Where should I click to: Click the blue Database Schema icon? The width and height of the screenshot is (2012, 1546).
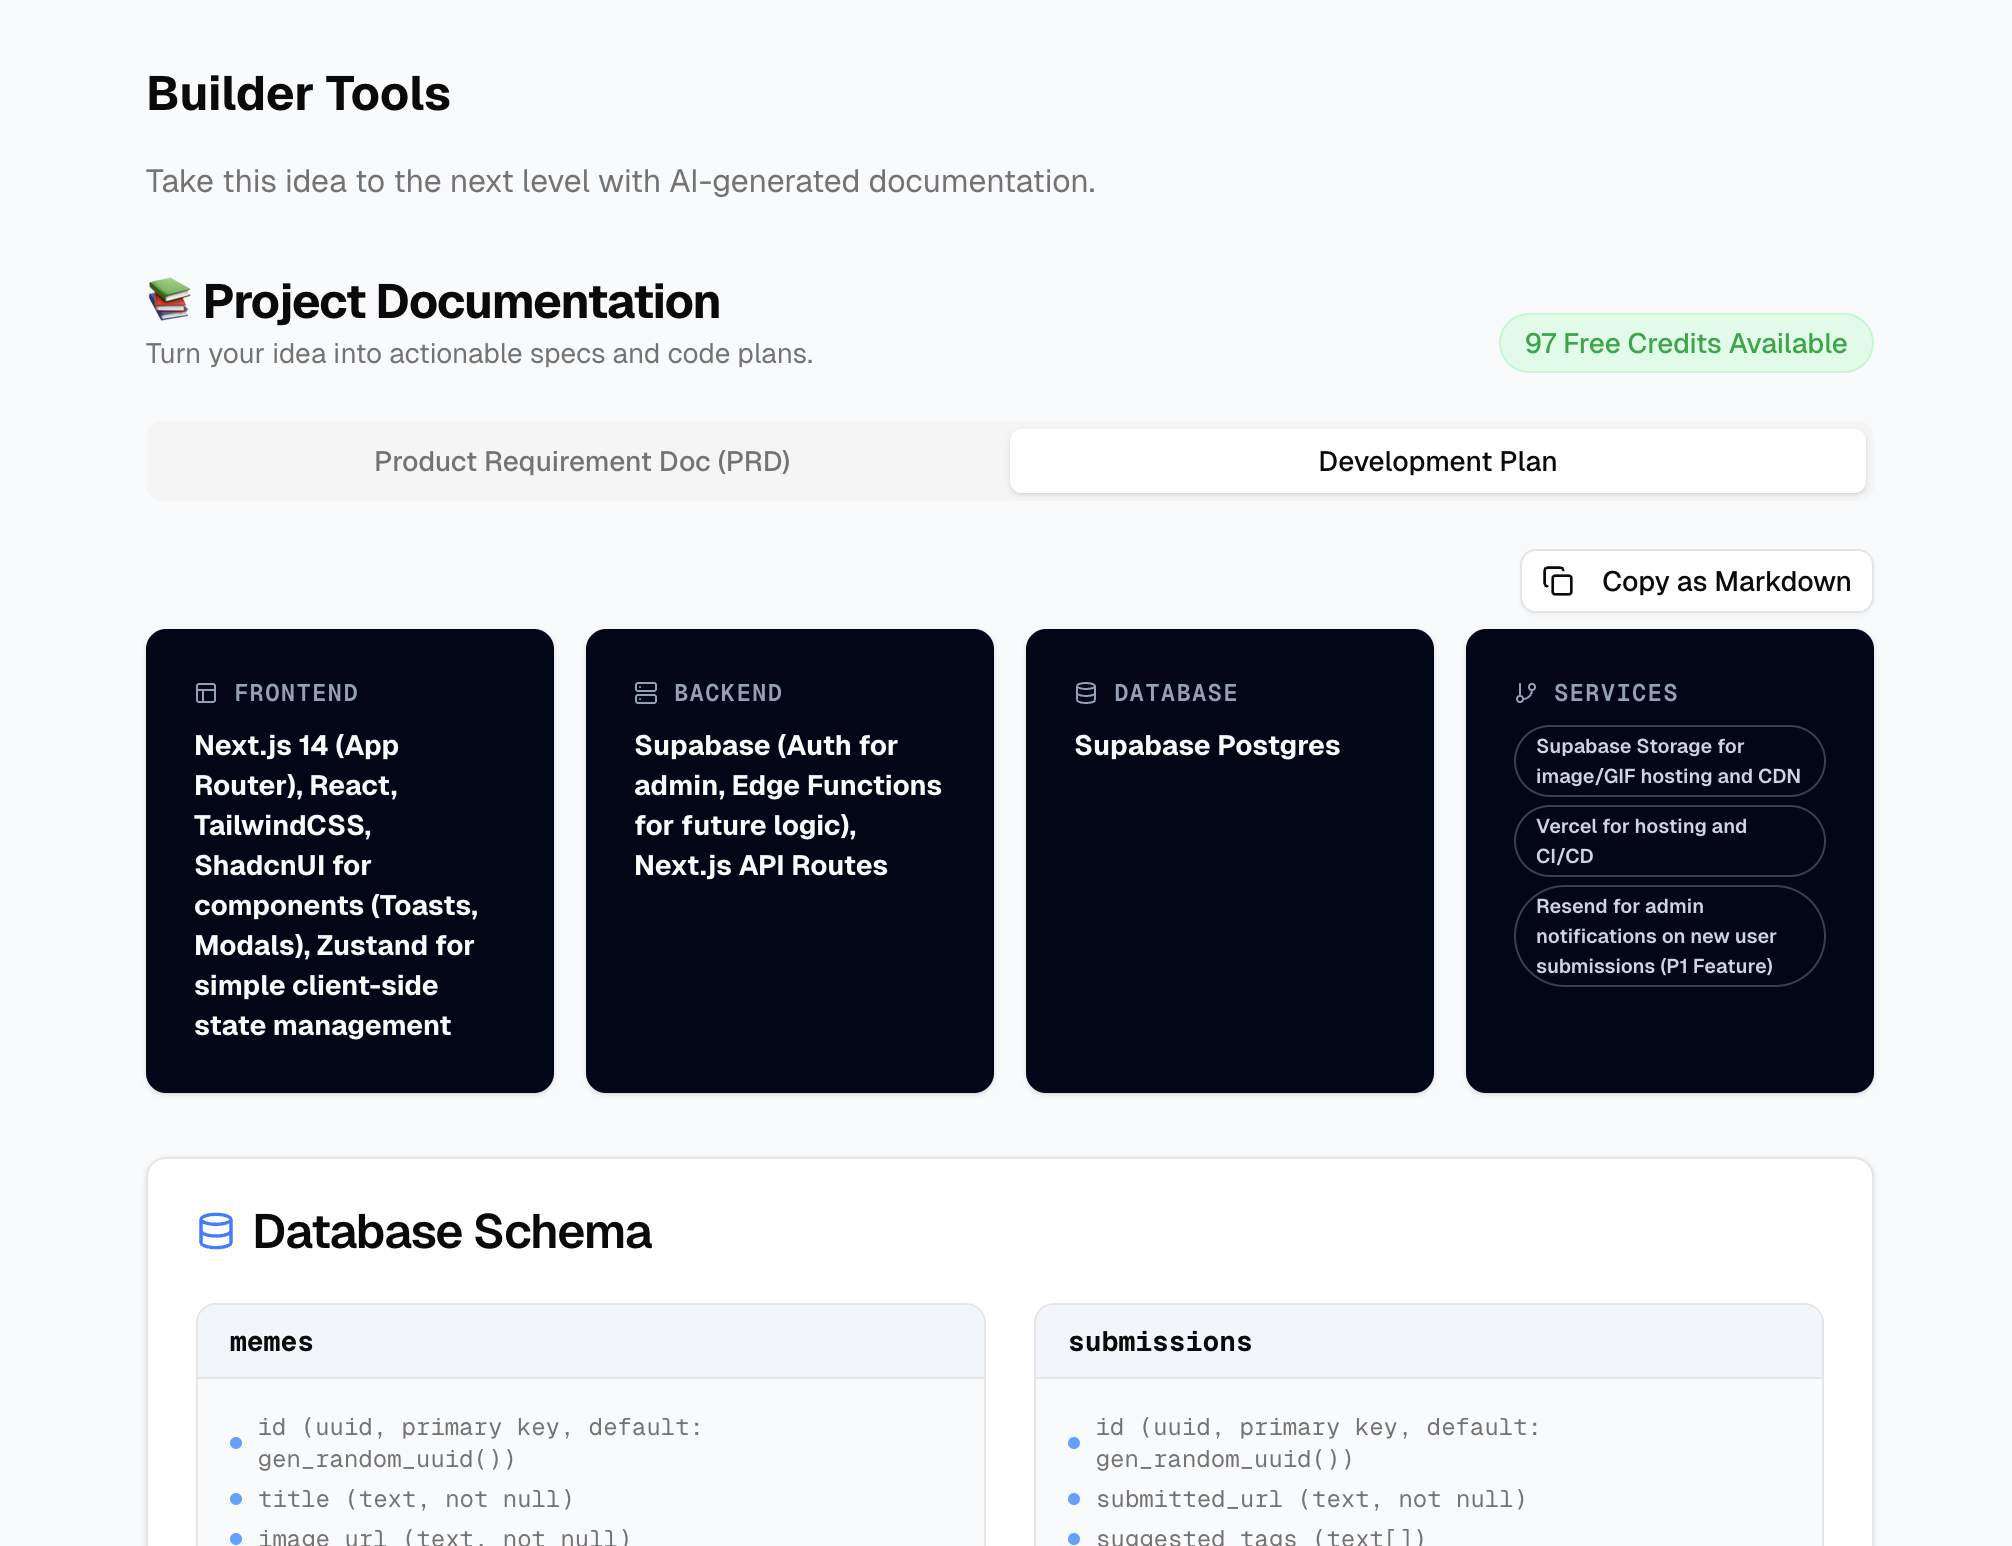click(x=216, y=1231)
